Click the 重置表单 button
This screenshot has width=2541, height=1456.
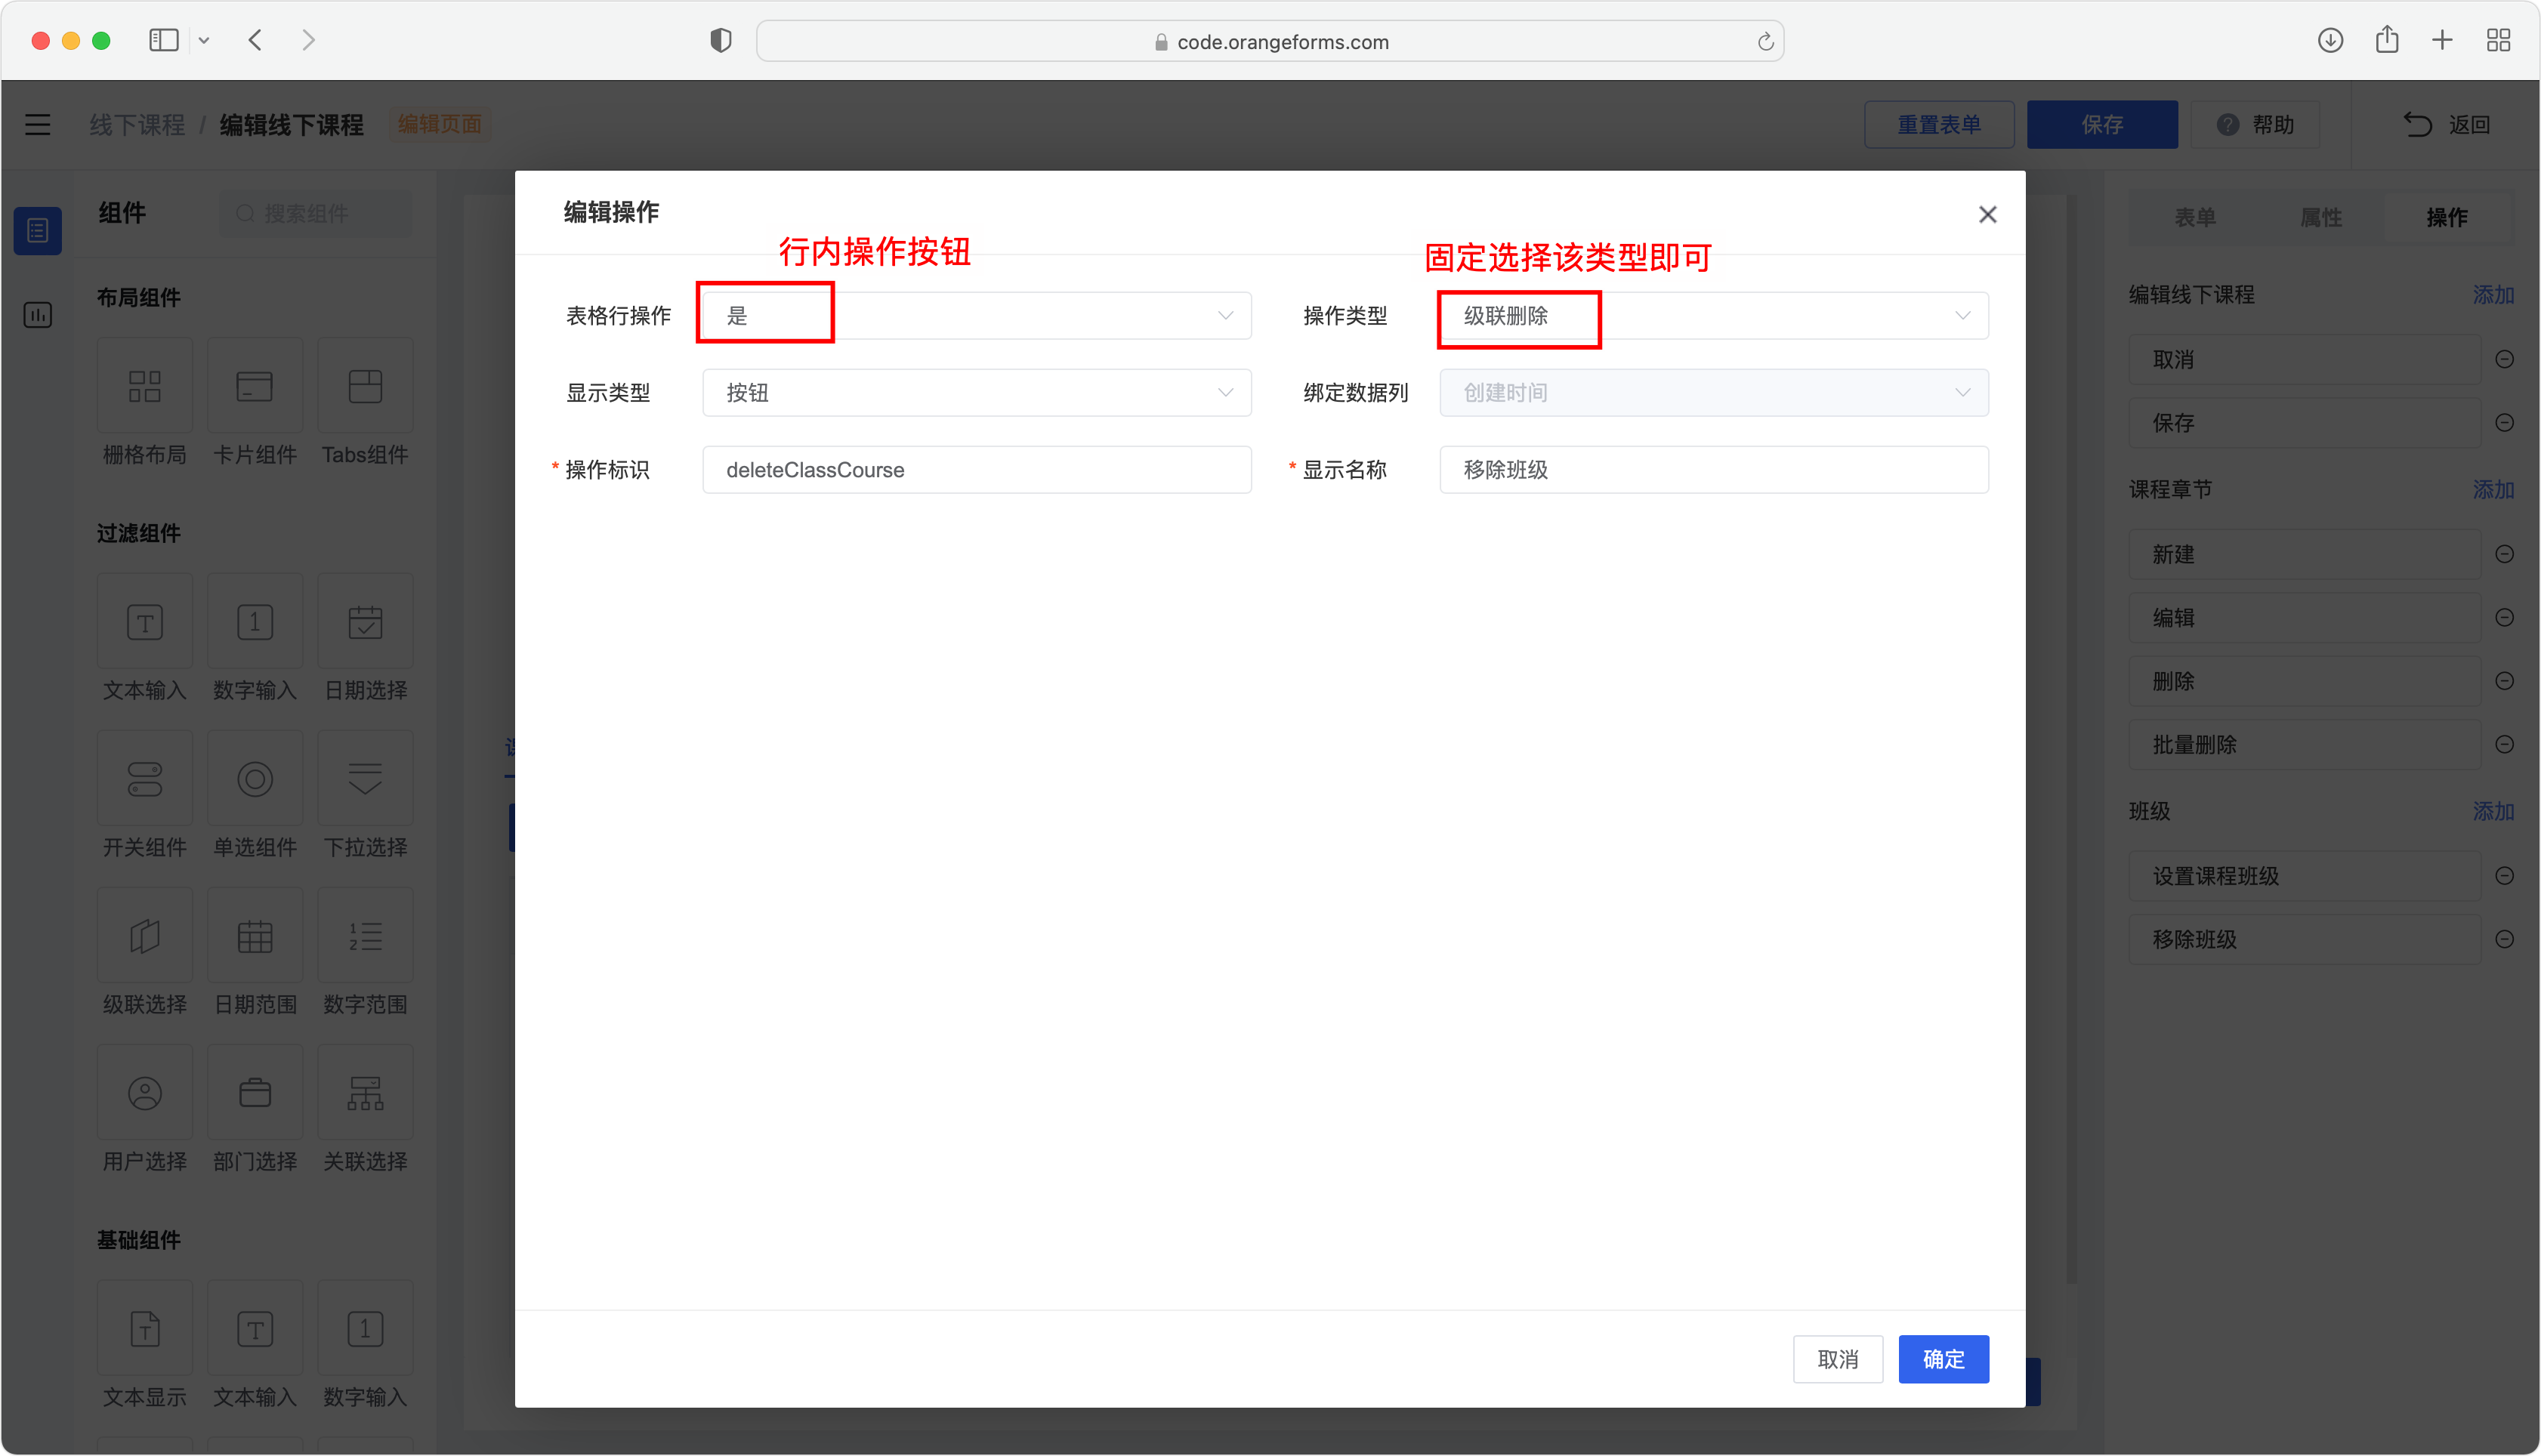click(1938, 124)
